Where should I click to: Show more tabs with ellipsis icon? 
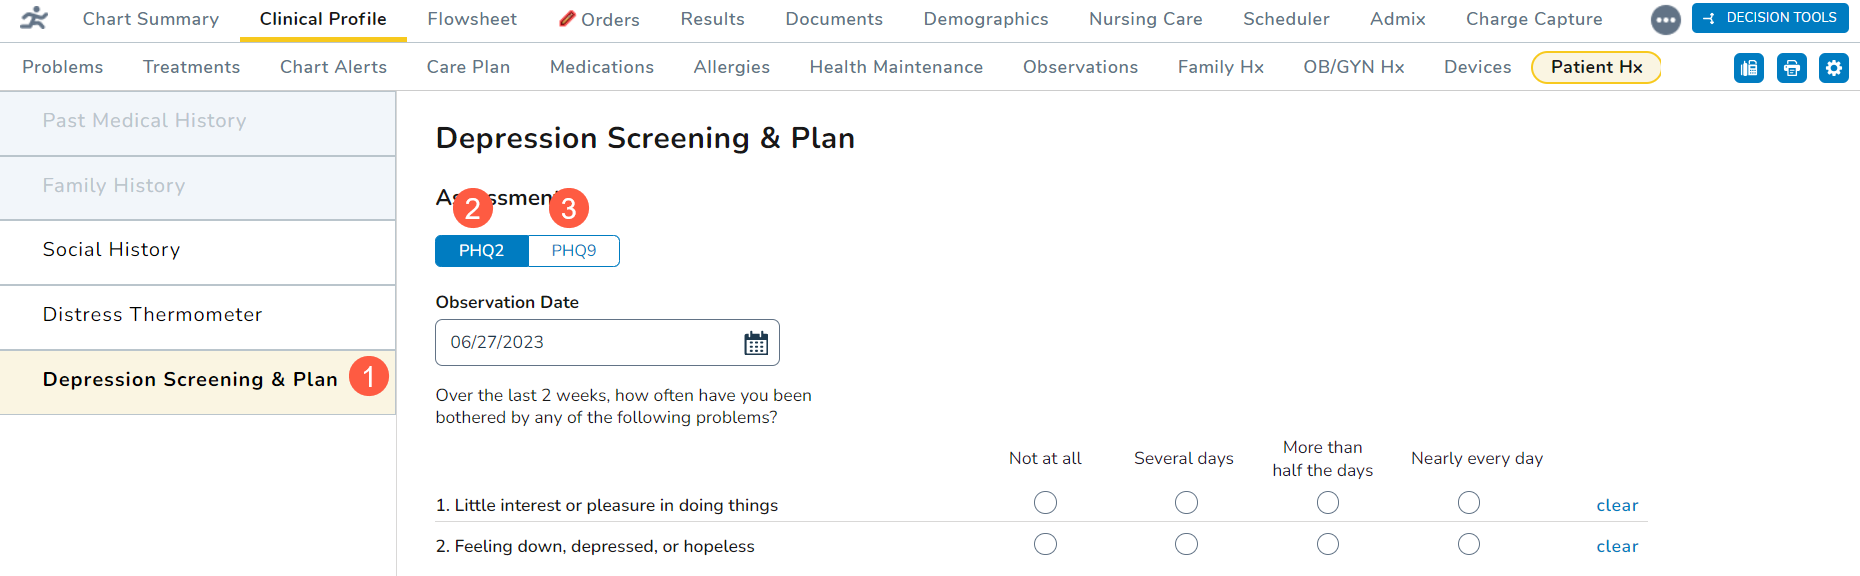[x=1665, y=19]
